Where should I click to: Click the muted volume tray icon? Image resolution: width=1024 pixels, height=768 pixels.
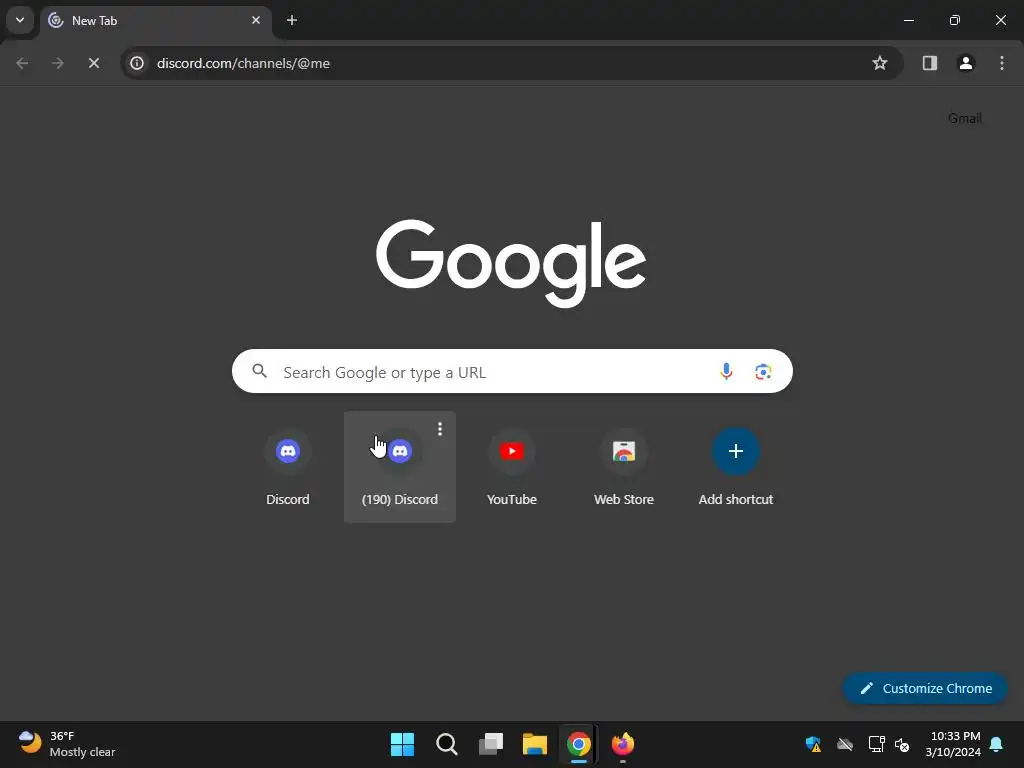[903, 744]
